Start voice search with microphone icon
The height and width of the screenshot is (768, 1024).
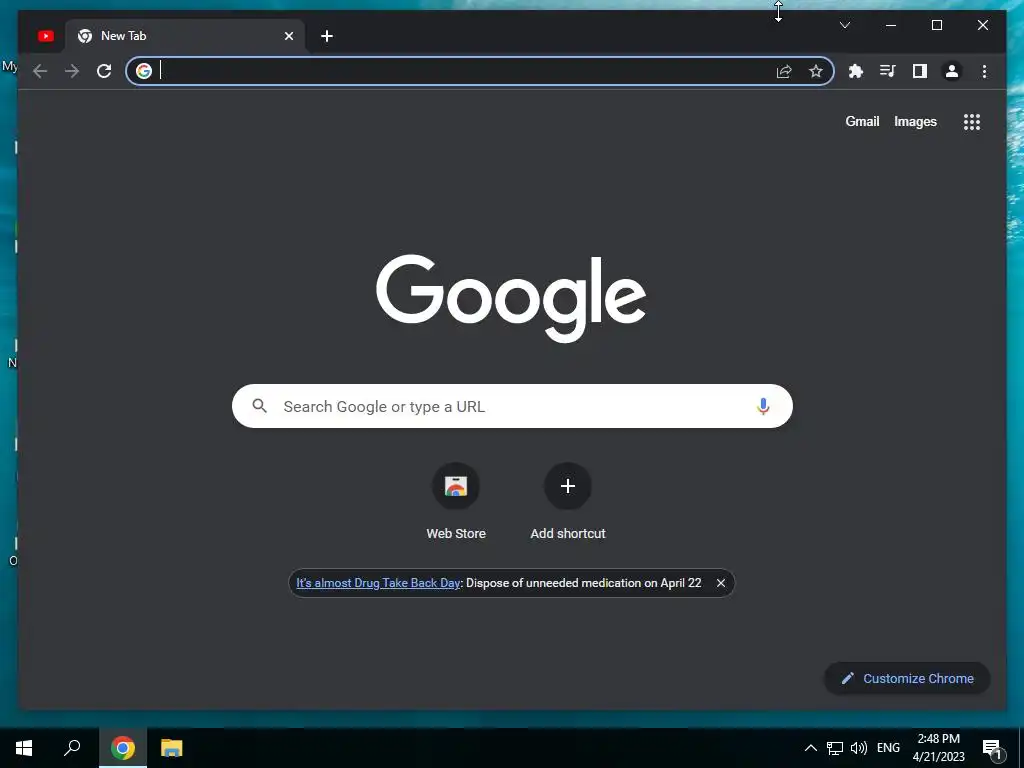click(x=763, y=406)
